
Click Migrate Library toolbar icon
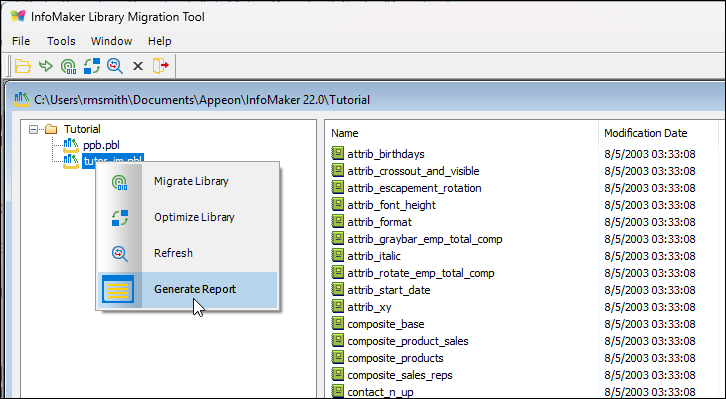pyautogui.click(x=69, y=66)
